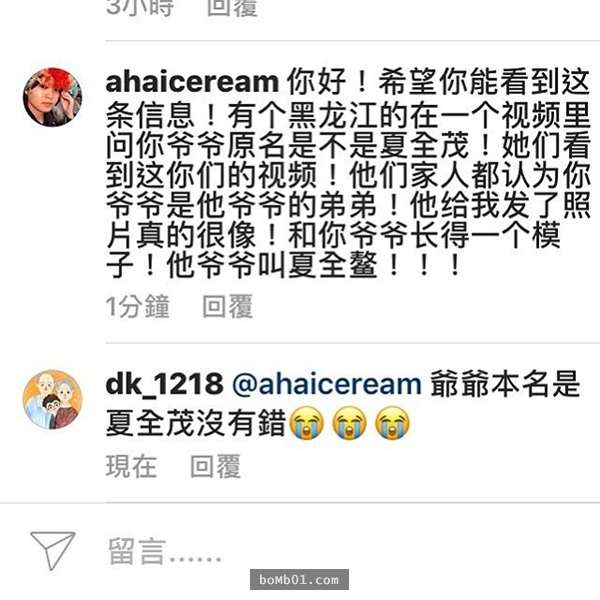Focus the 留言 comment input field
Image resolution: width=600 pixels, height=600 pixels.
pyautogui.click(x=344, y=551)
